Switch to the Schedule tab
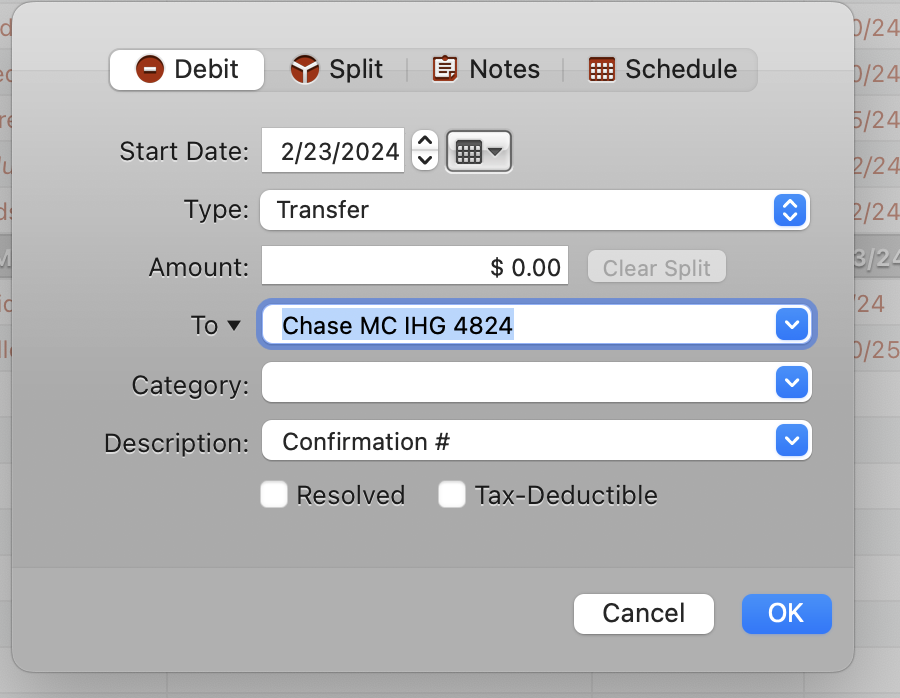This screenshot has width=900, height=698. (663, 69)
